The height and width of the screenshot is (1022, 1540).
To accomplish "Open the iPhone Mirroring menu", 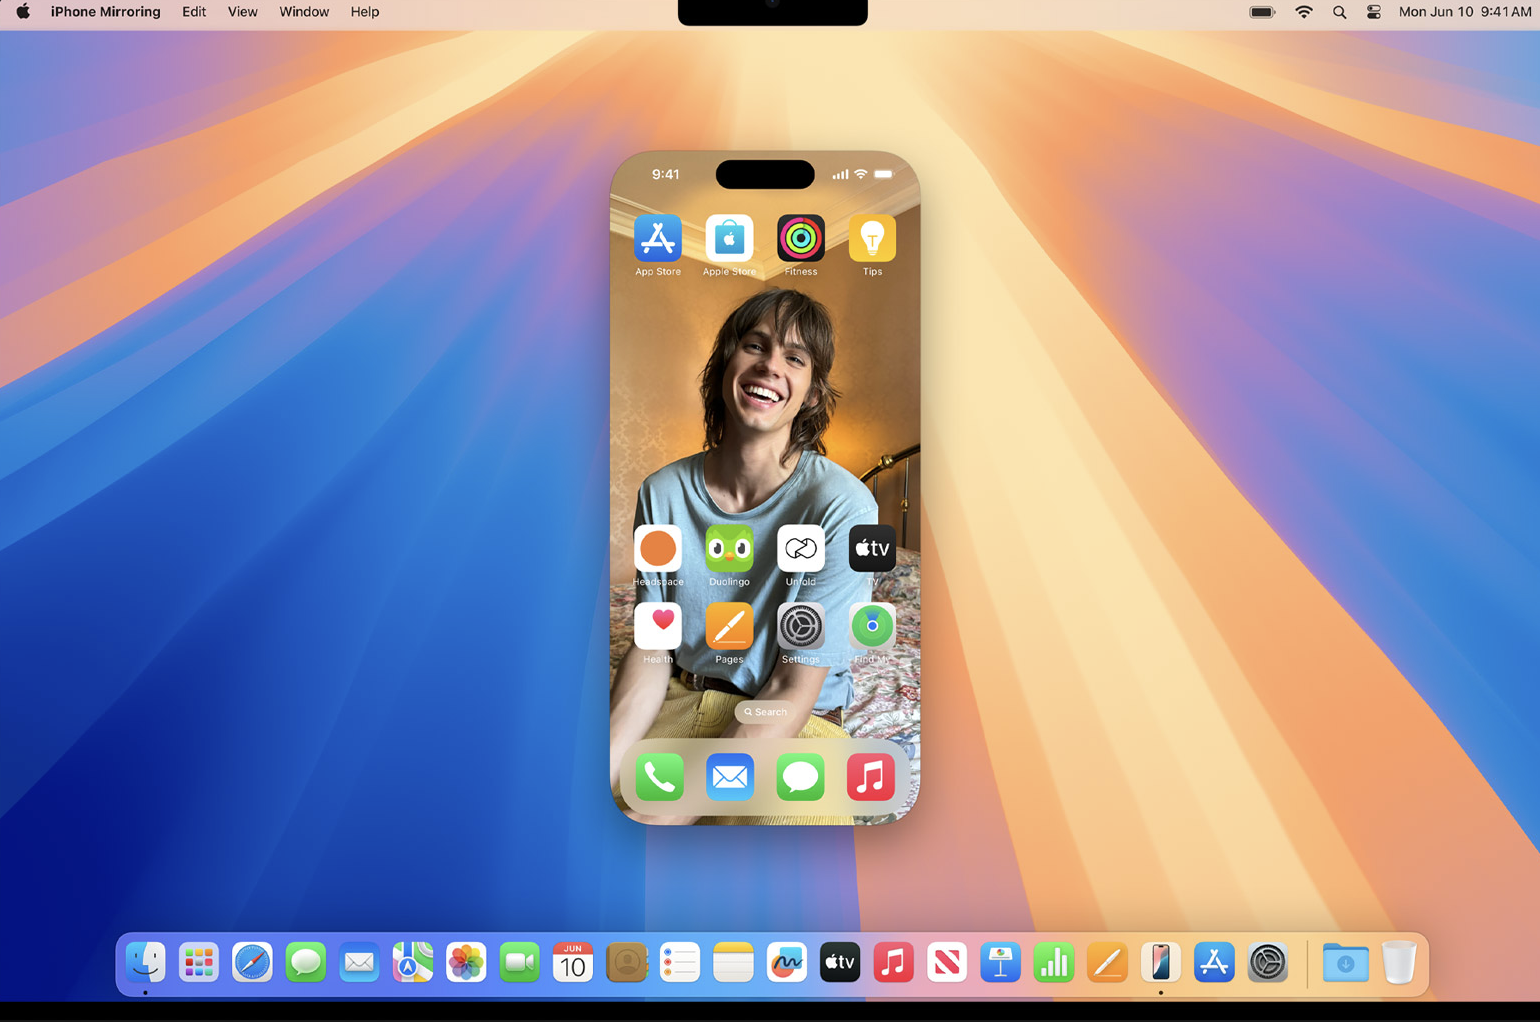I will (105, 12).
